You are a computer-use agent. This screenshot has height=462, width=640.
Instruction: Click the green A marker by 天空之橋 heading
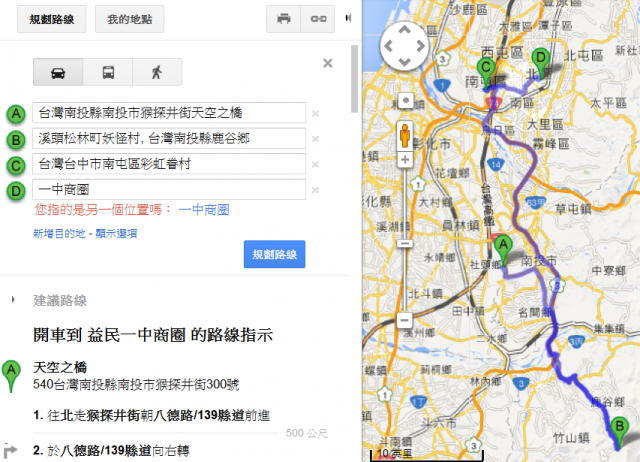[x=11, y=375]
